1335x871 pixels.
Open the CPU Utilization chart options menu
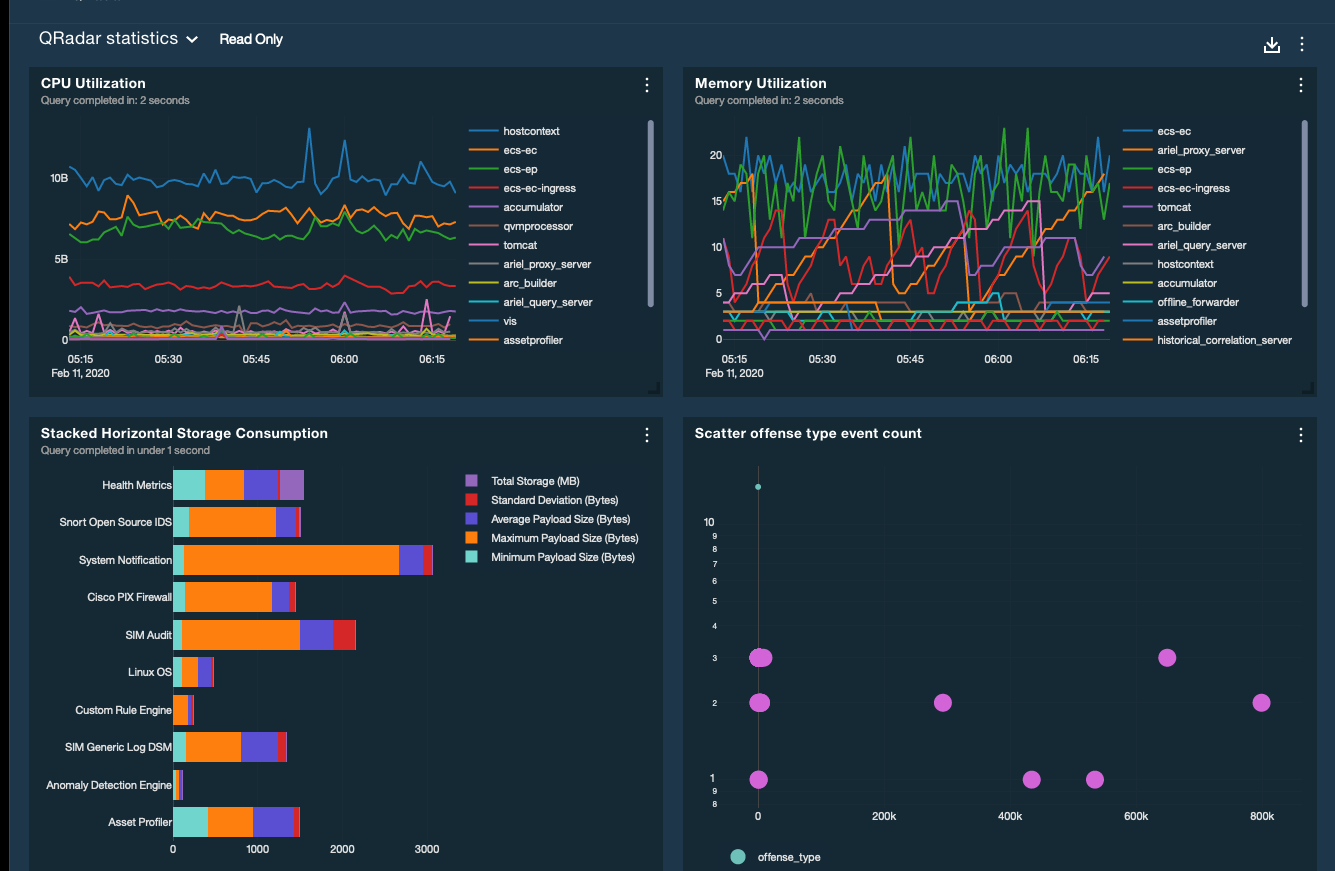point(646,85)
